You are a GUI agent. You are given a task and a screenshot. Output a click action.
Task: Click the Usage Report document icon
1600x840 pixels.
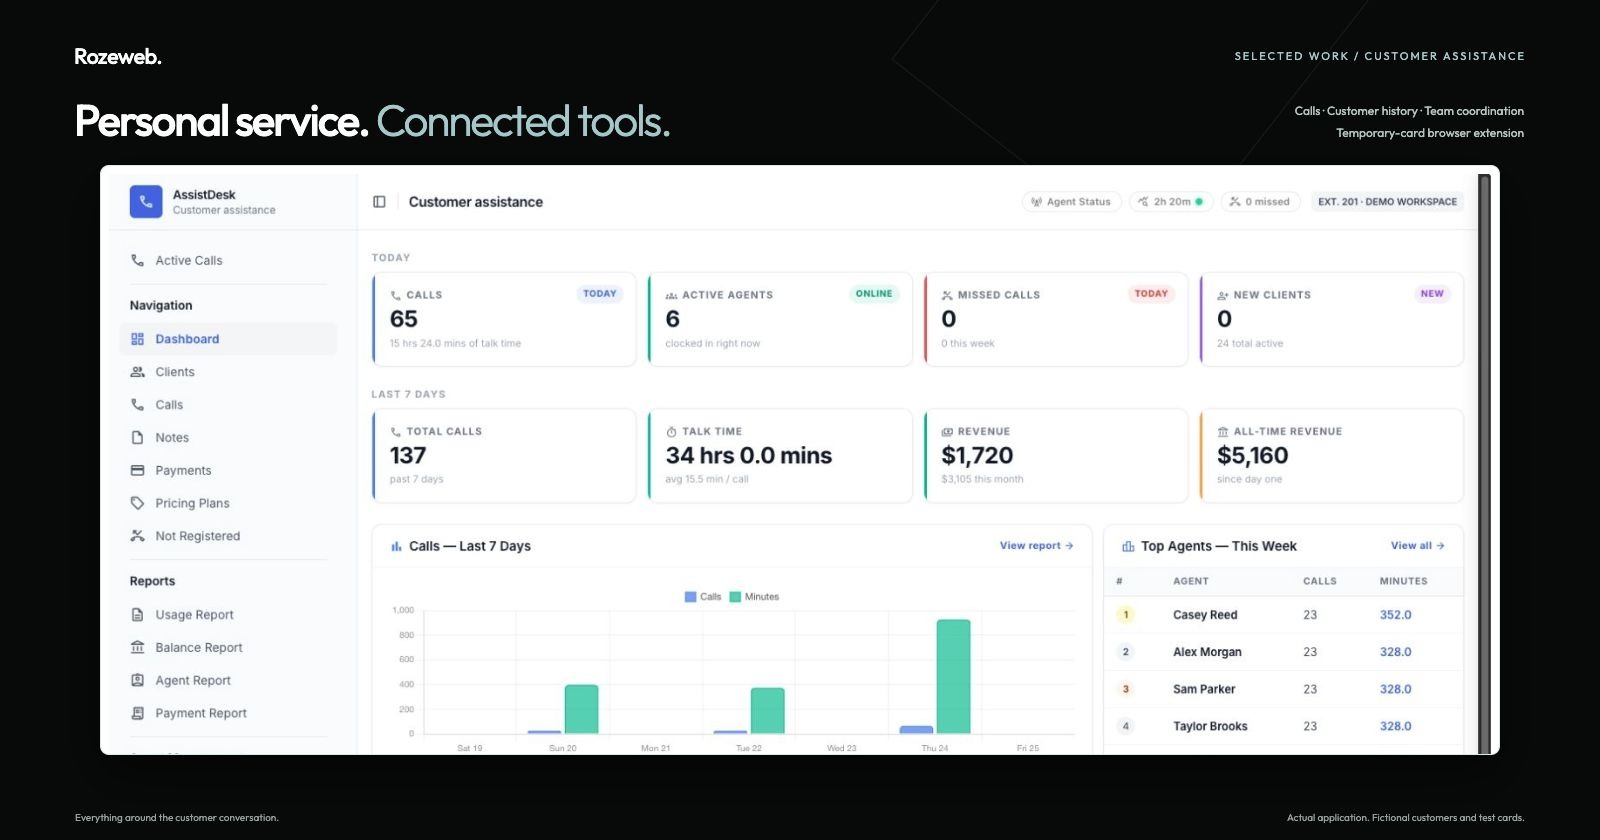[138, 615]
